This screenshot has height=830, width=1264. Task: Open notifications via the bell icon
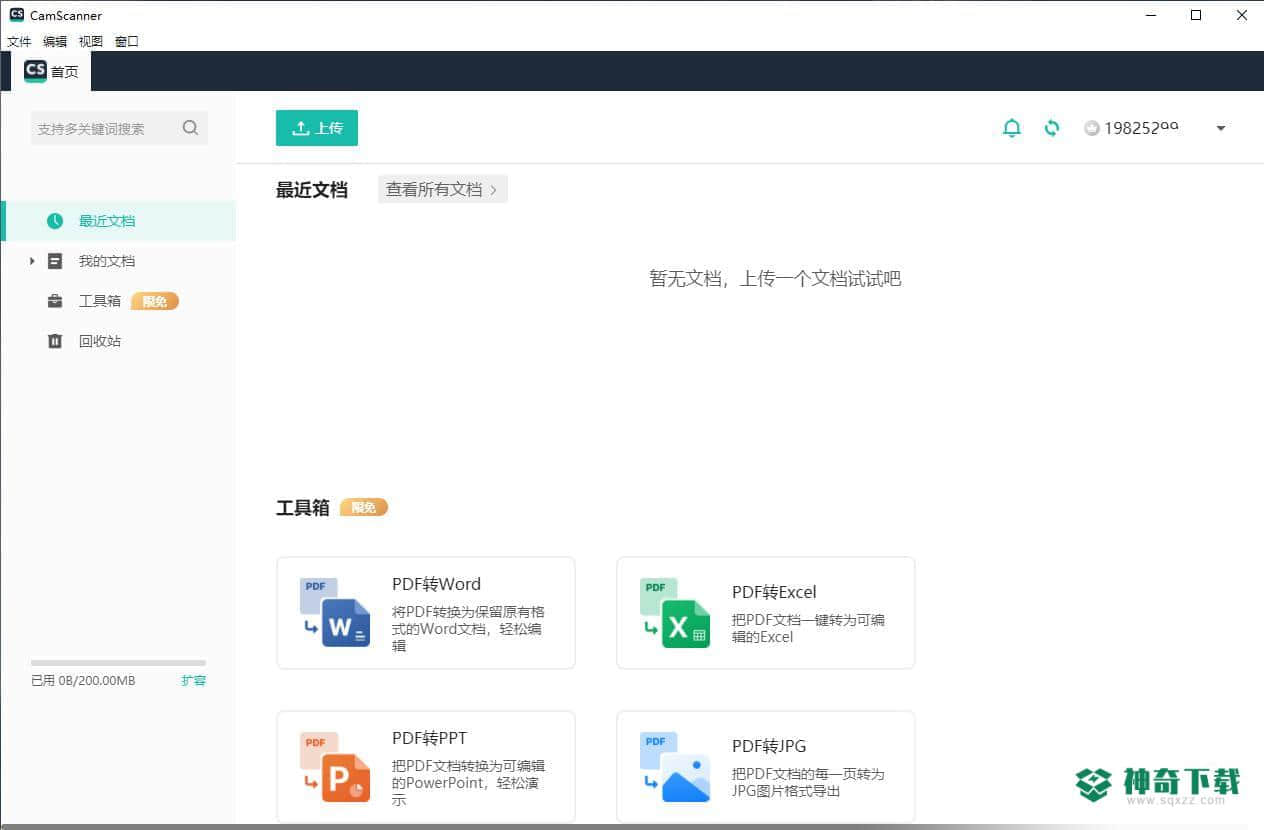(x=1012, y=128)
